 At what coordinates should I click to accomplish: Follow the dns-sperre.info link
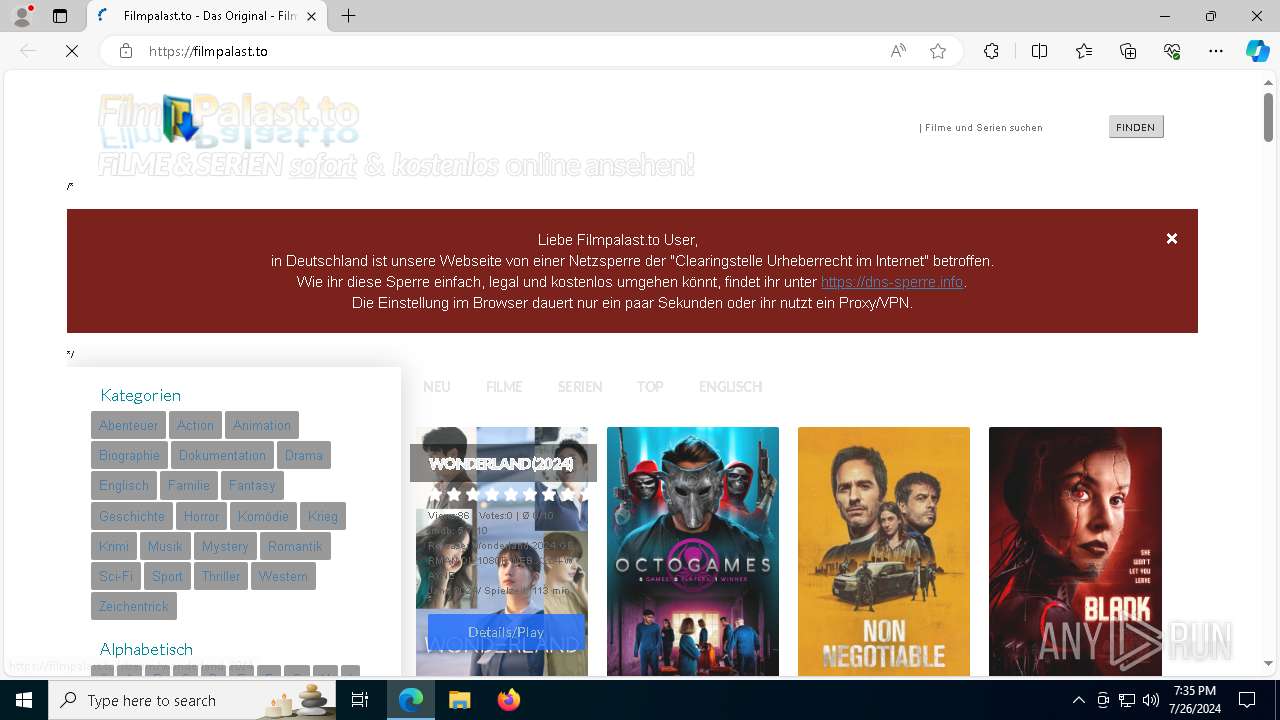point(892,282)
